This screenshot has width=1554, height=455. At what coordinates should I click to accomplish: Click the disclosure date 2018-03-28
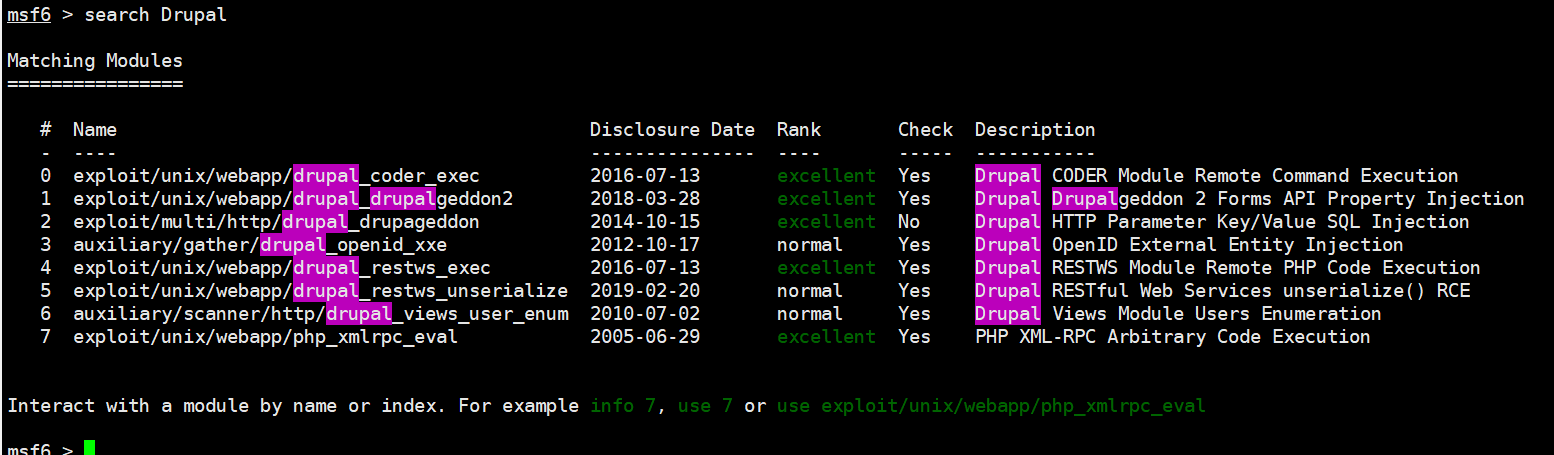tap(645, 199)
